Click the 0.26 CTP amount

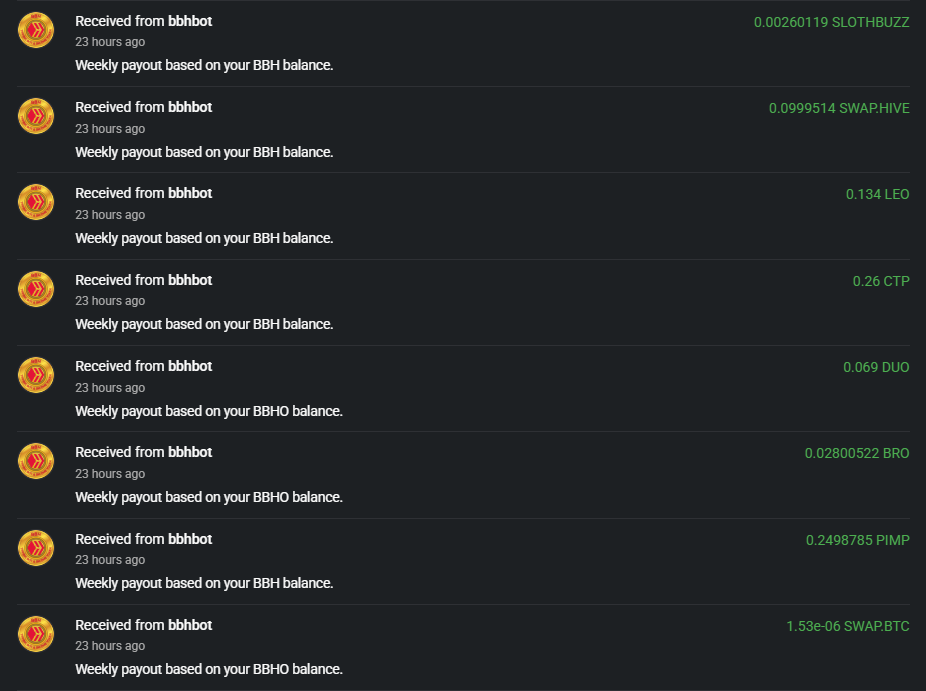point(881,281)
